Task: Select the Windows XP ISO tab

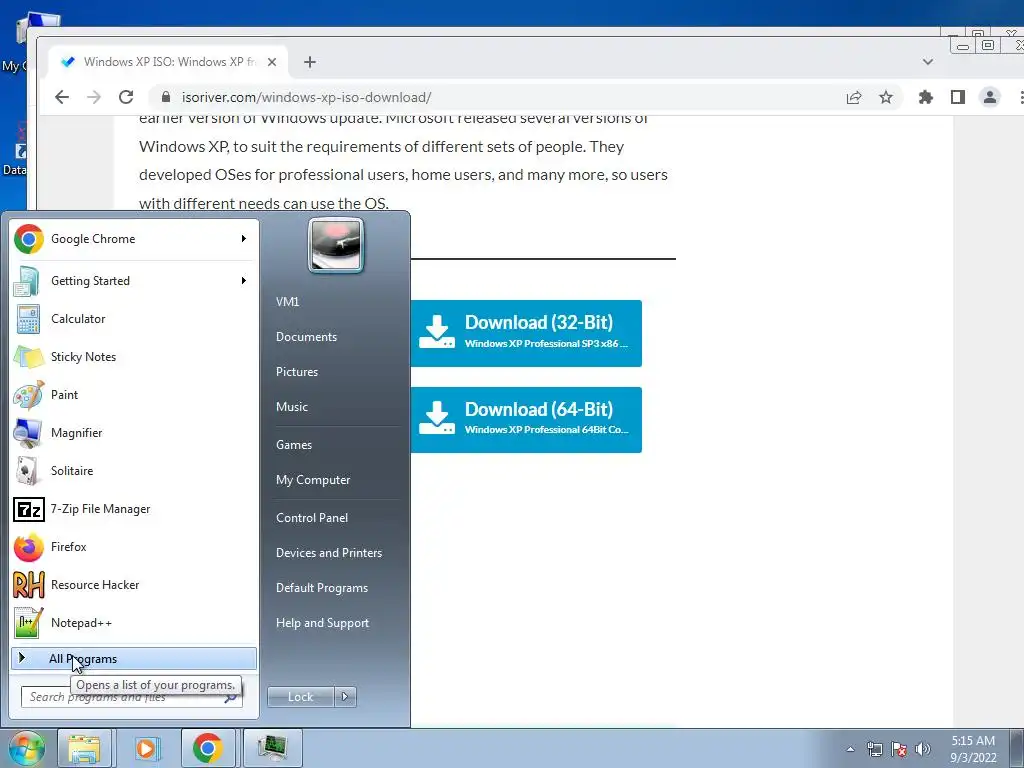Action: [x=168, y=62]
